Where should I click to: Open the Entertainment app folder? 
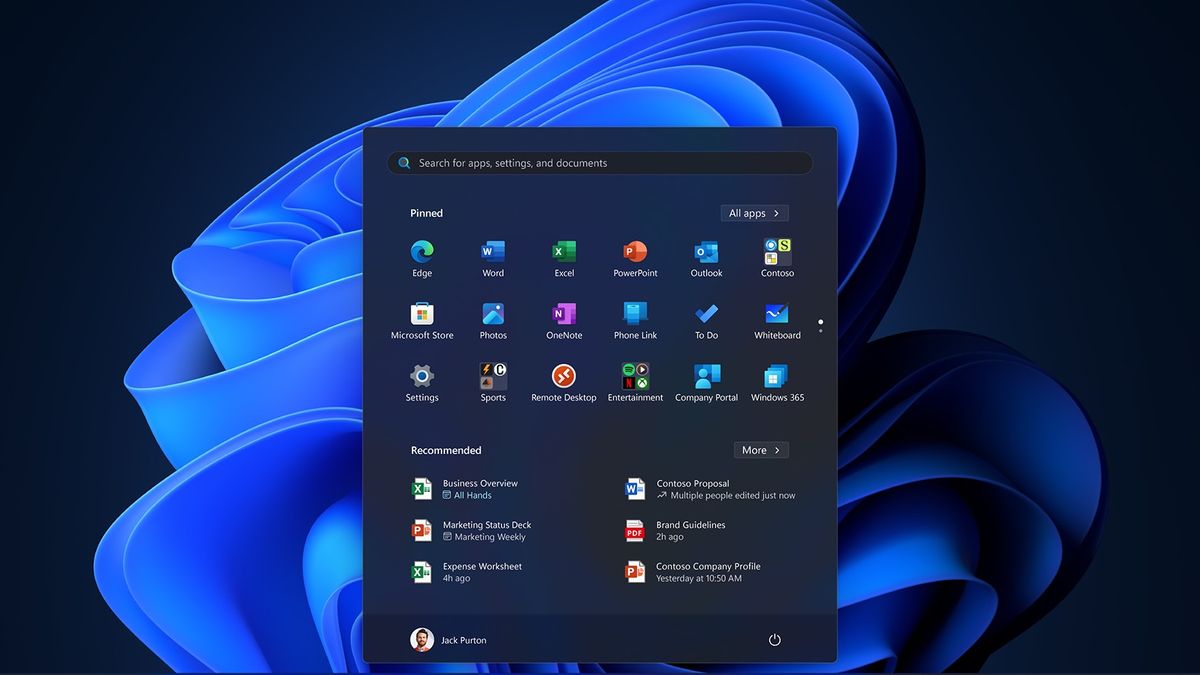coord(635,376)
